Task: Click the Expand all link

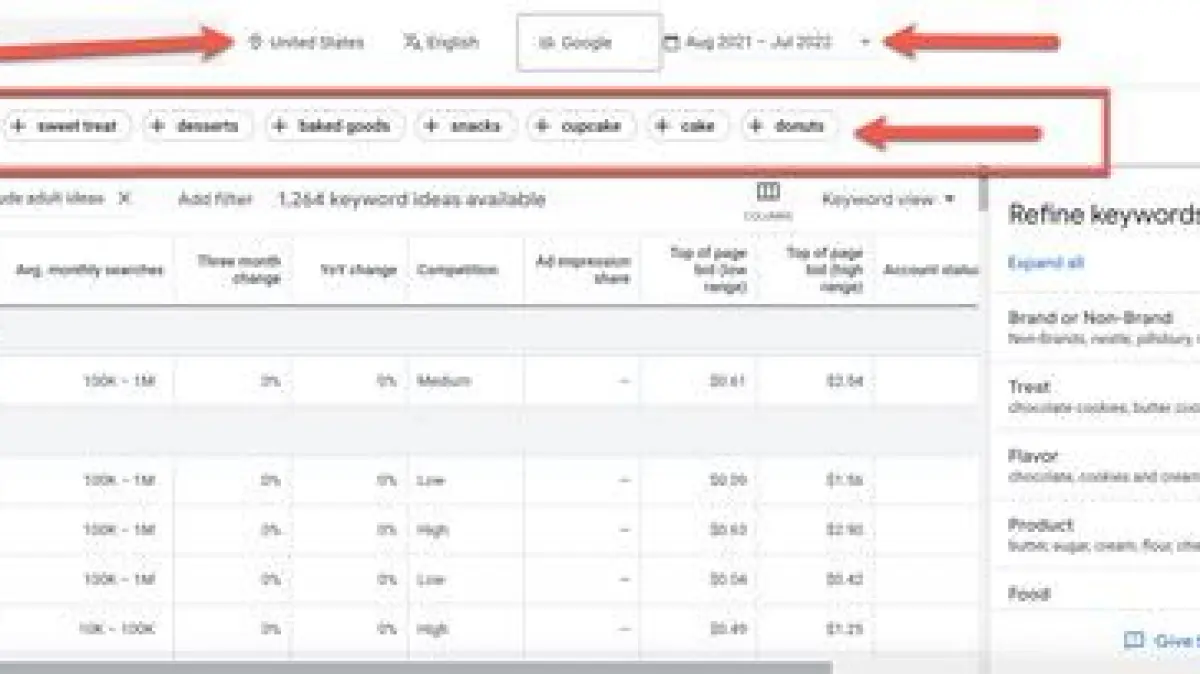Action: point(1046,263)
